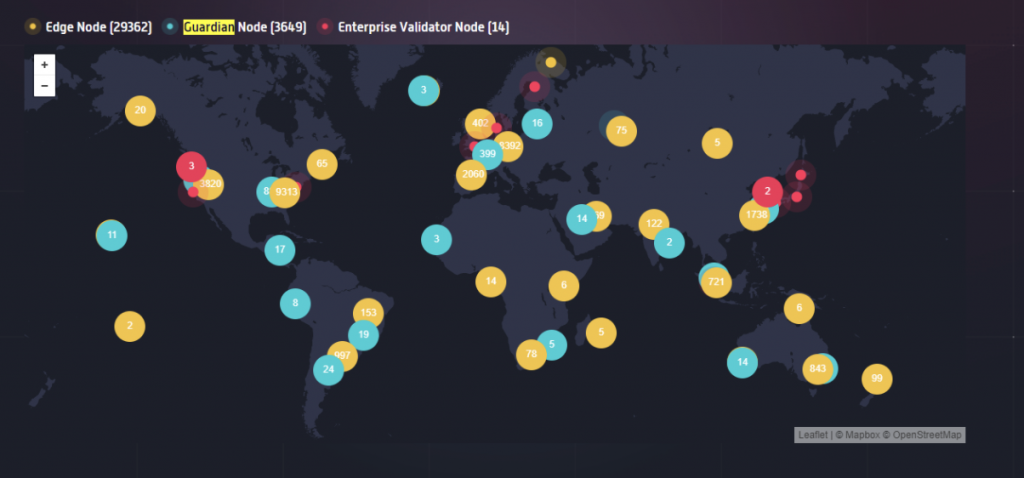Viewport: 1024px width, 478px height.
Task: Click the yellow 5 cluster near Madagascar
Action: coord(601,332)
